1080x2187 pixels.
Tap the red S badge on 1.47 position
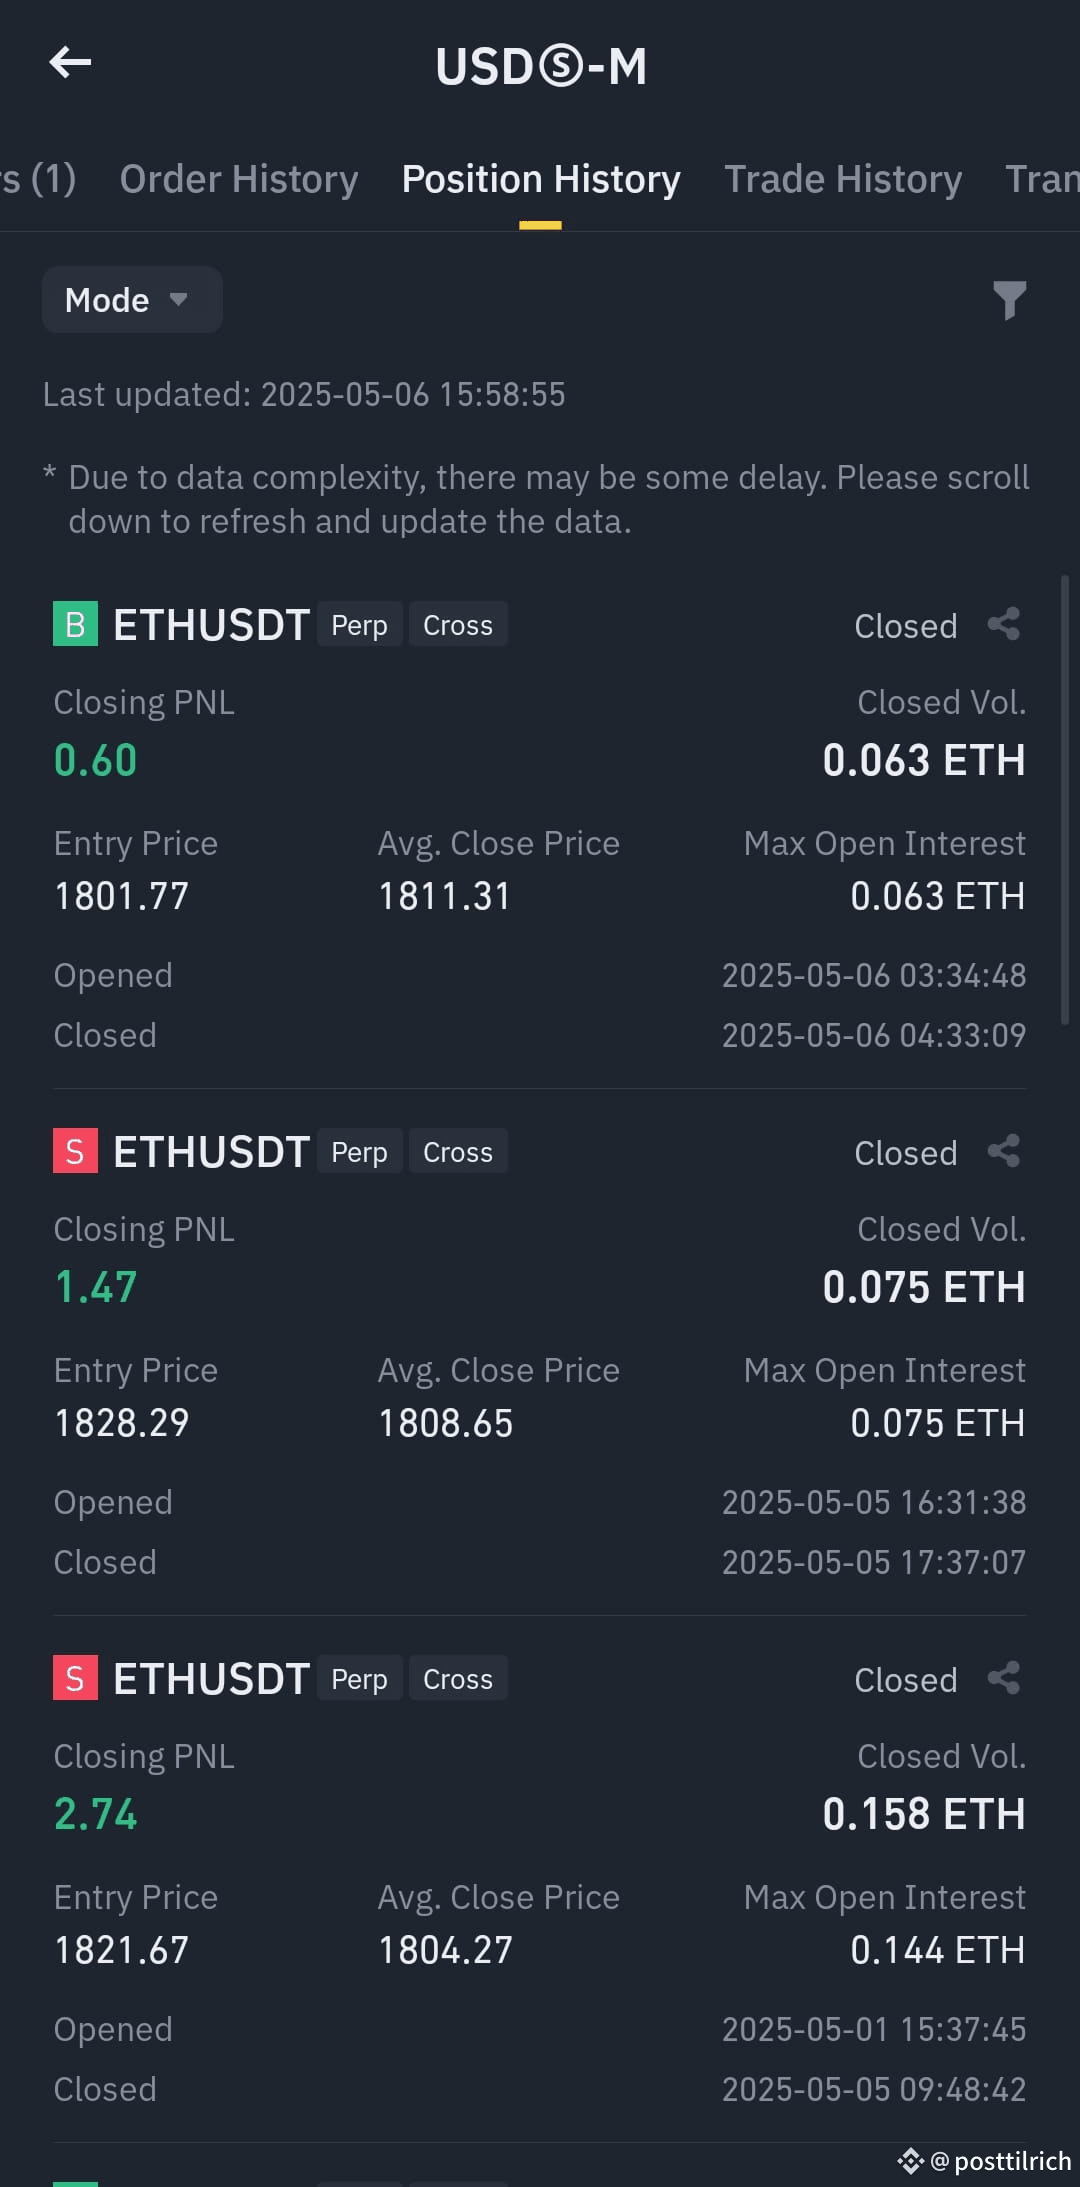(75, 1151)
